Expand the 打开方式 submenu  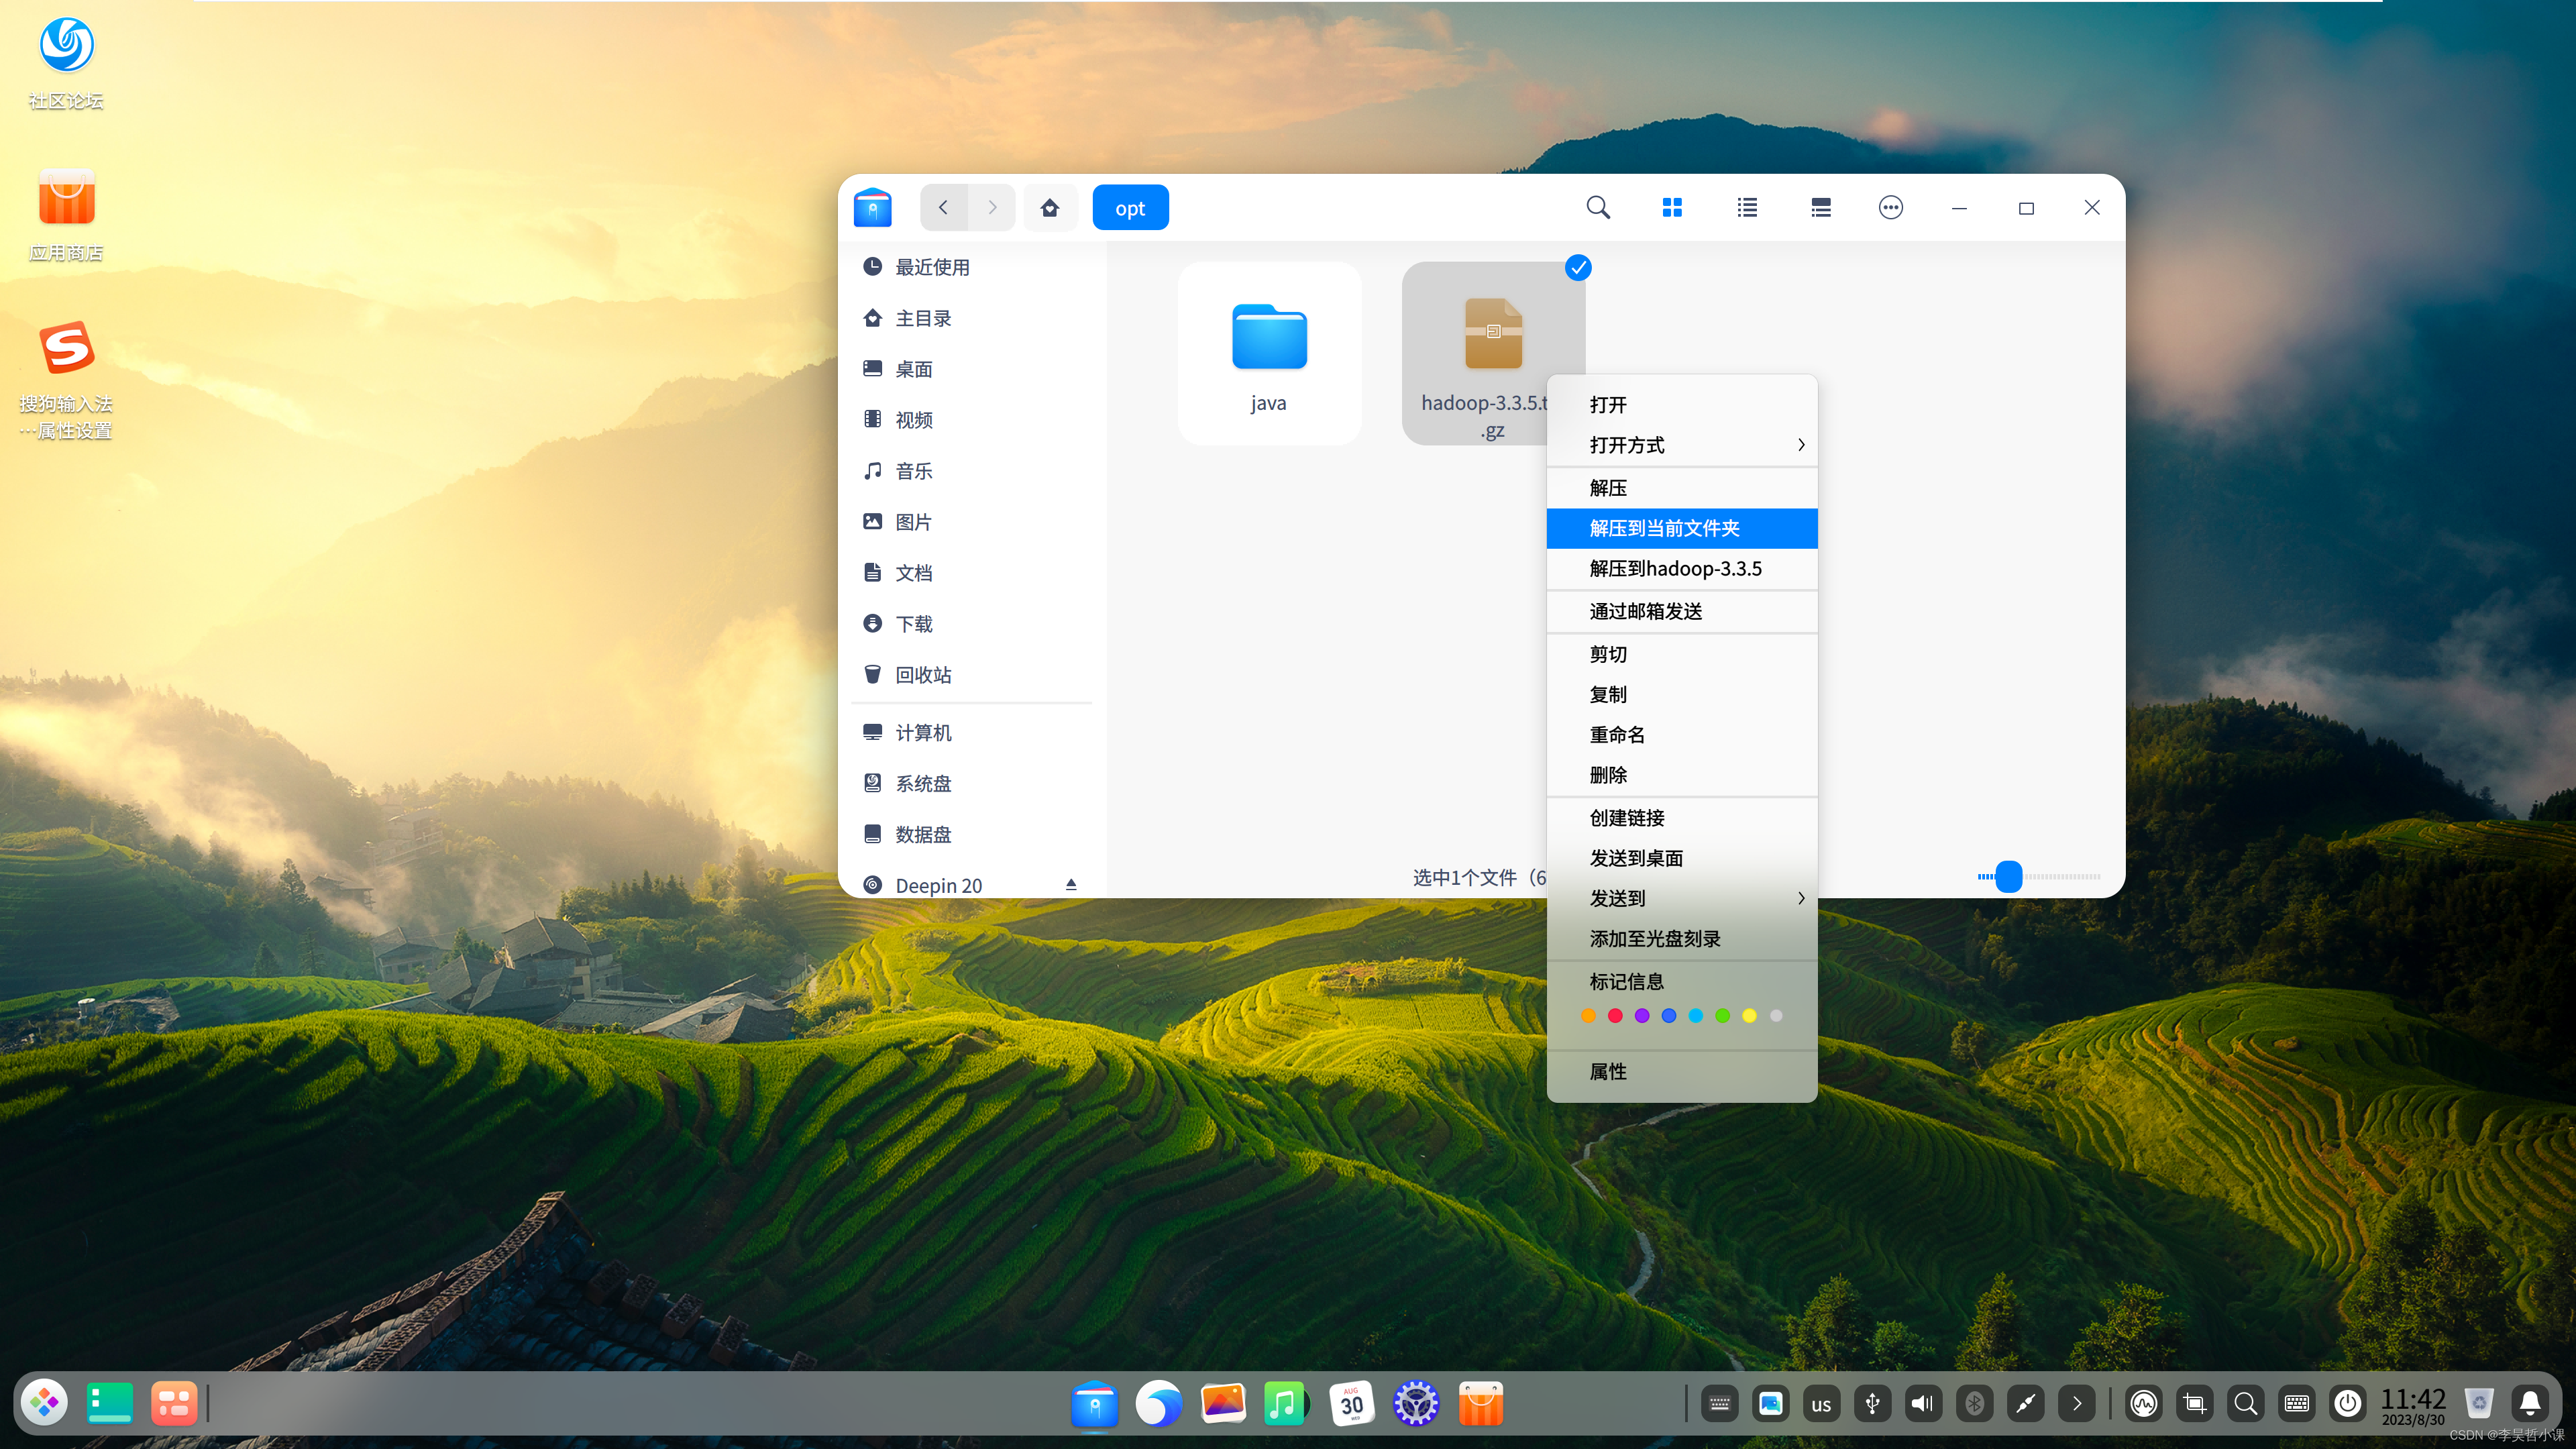point(1682,445)
